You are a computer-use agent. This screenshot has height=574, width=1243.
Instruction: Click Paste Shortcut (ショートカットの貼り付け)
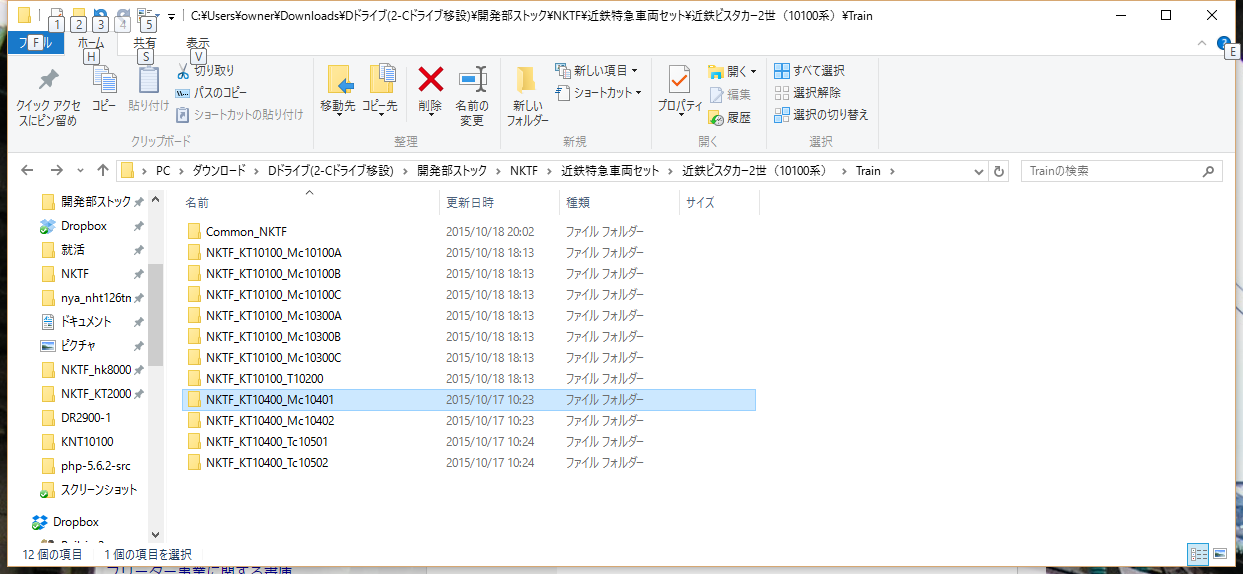tap(239, 114)
